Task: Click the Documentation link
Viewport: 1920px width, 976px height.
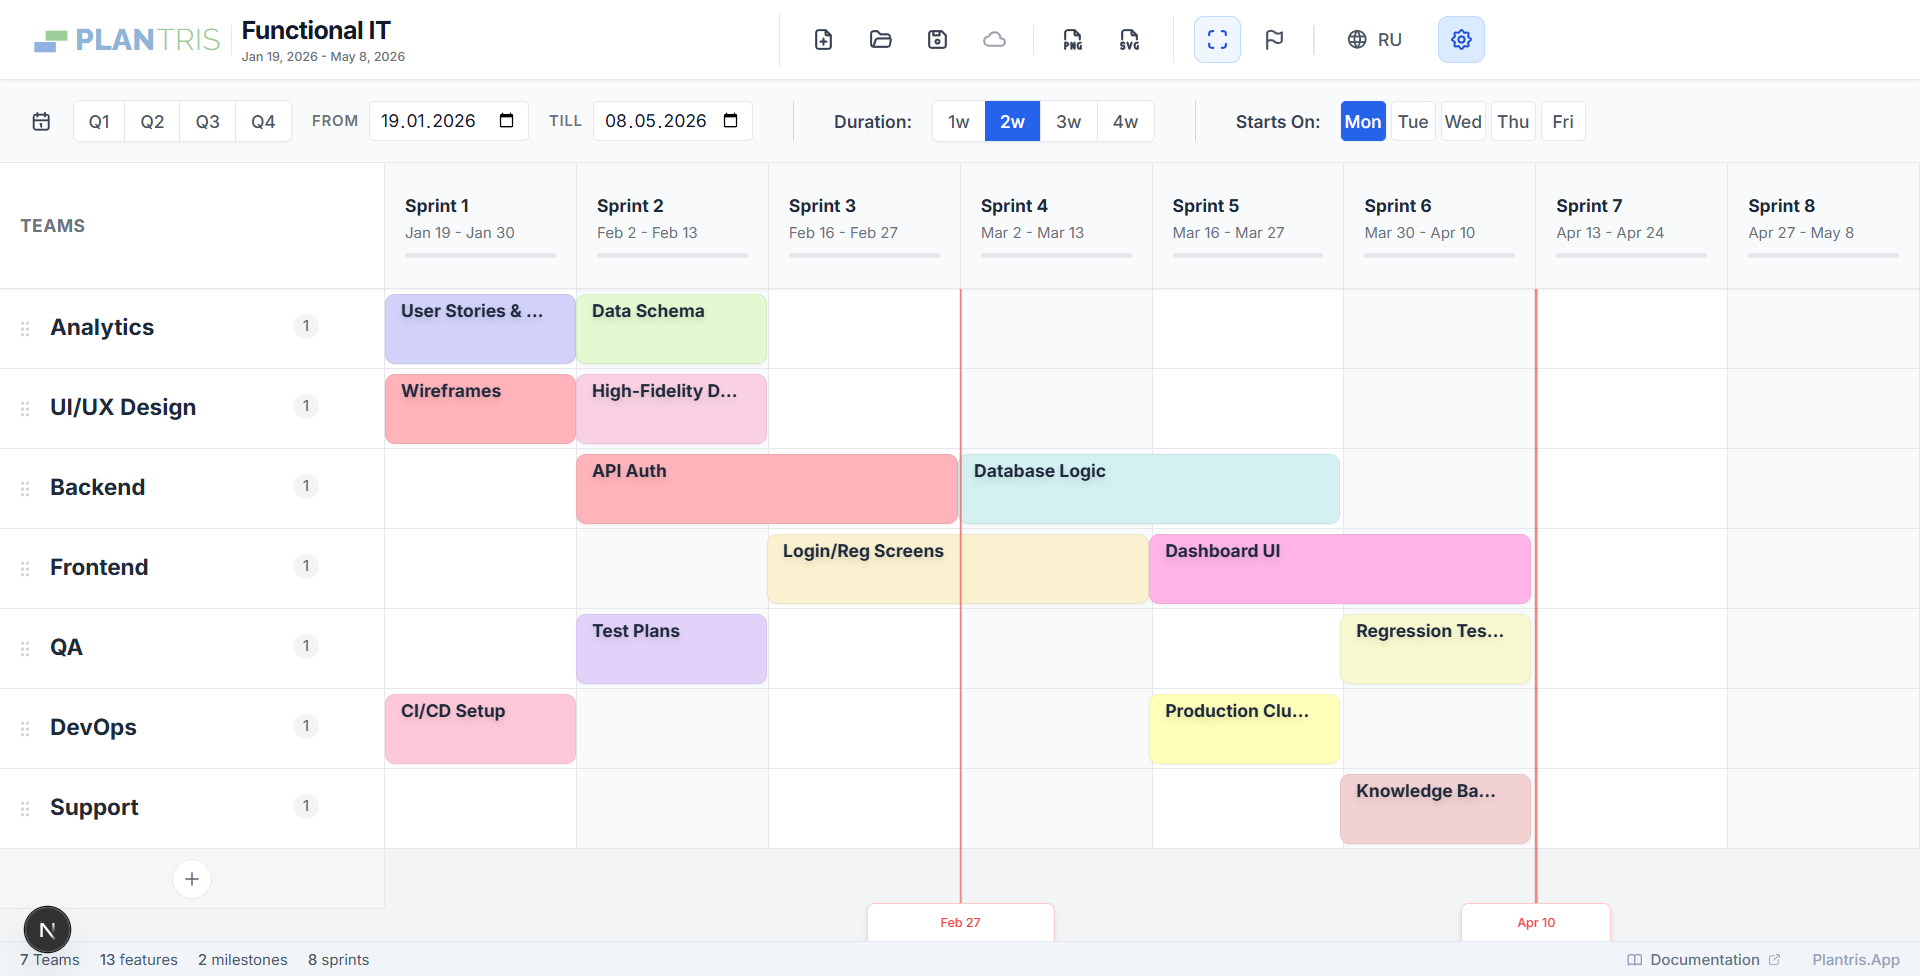Action: point(1704,959)
